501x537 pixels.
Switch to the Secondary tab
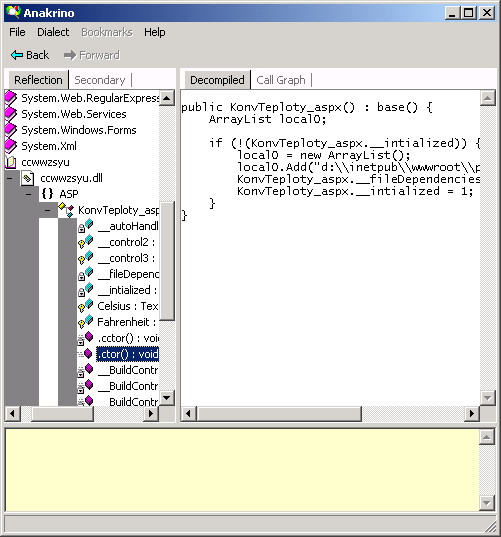click(100, 80)
